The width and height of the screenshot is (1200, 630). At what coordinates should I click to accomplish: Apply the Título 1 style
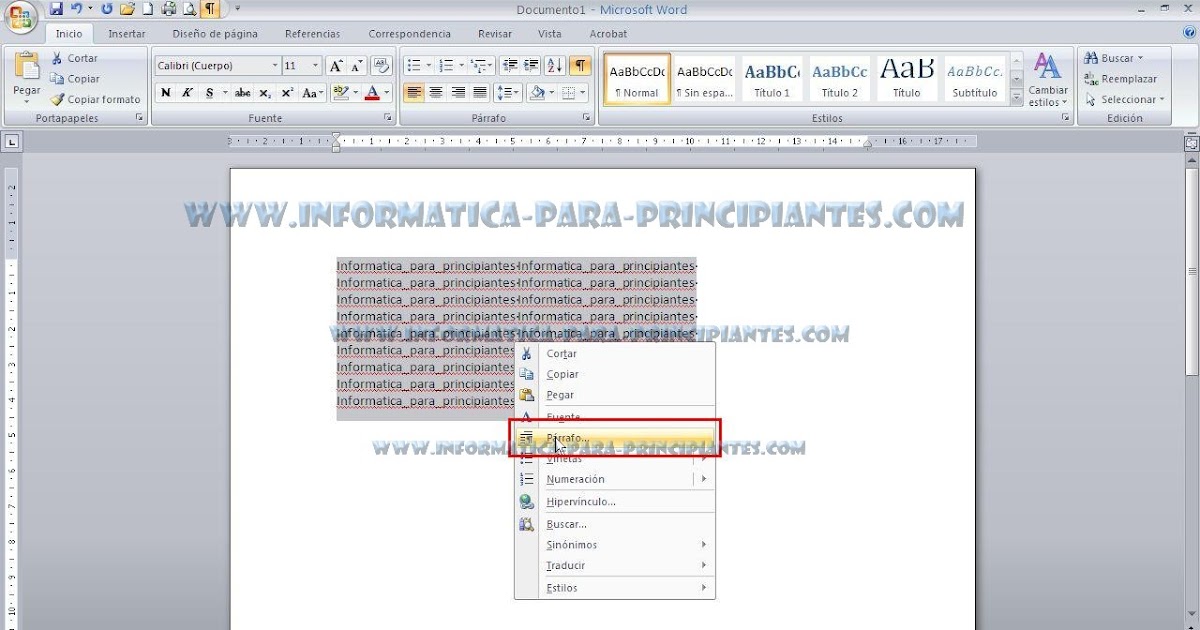point(771,78)
